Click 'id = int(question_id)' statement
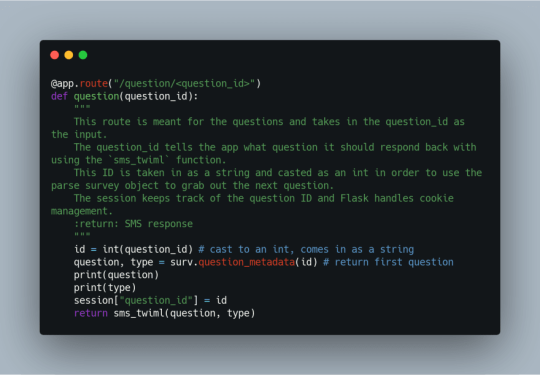Viewport: 540px width, 375px height. tap(133, 249)
